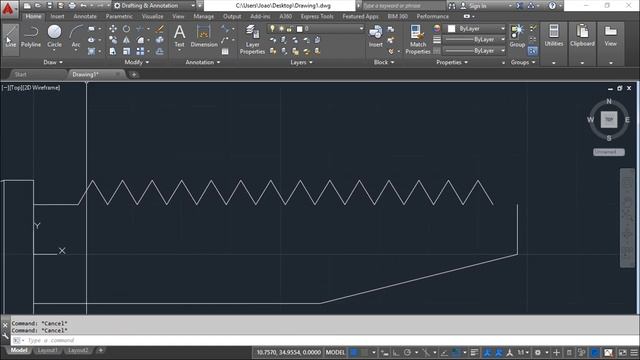The width and height of the screenshot is (640, 360).
Task: Click the Plot print icon in quick access toolbar
Action: pos(72,6)
